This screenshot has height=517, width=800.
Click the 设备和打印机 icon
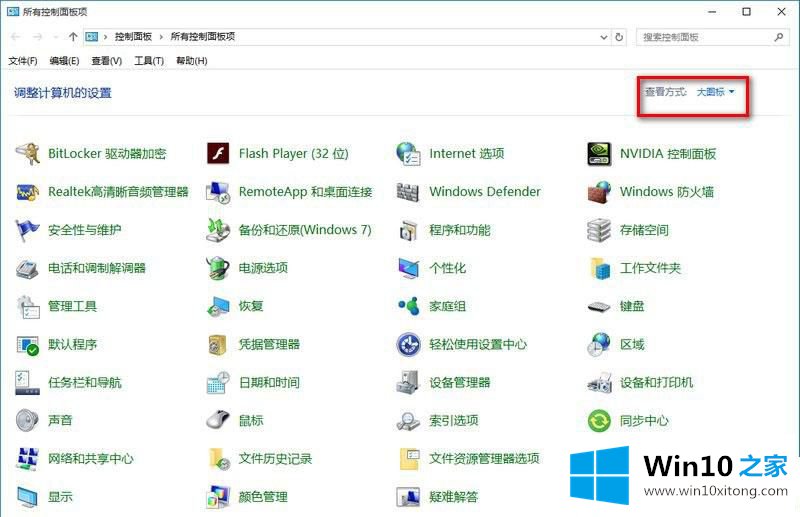(x=599, y=383)
